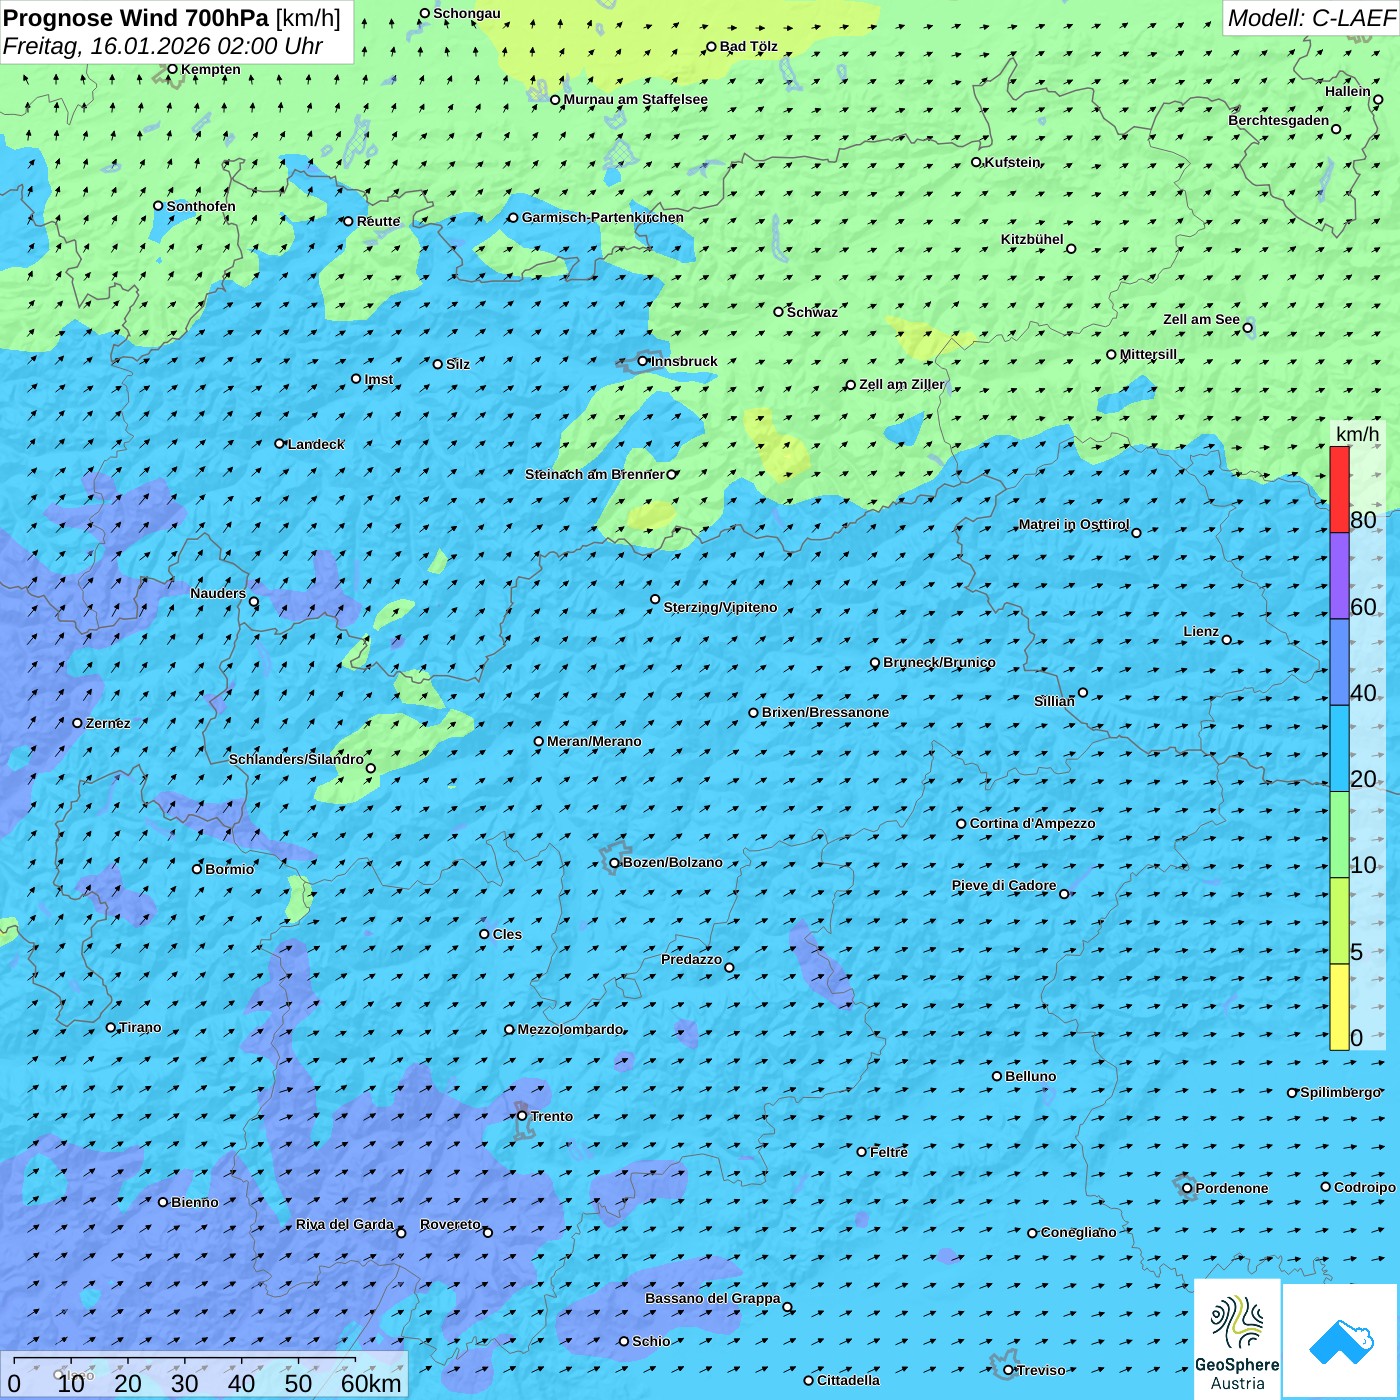Click the Spilimbergo label
The width and height of the screenshot is (1400, 1400).
tap(1340, 1092)
